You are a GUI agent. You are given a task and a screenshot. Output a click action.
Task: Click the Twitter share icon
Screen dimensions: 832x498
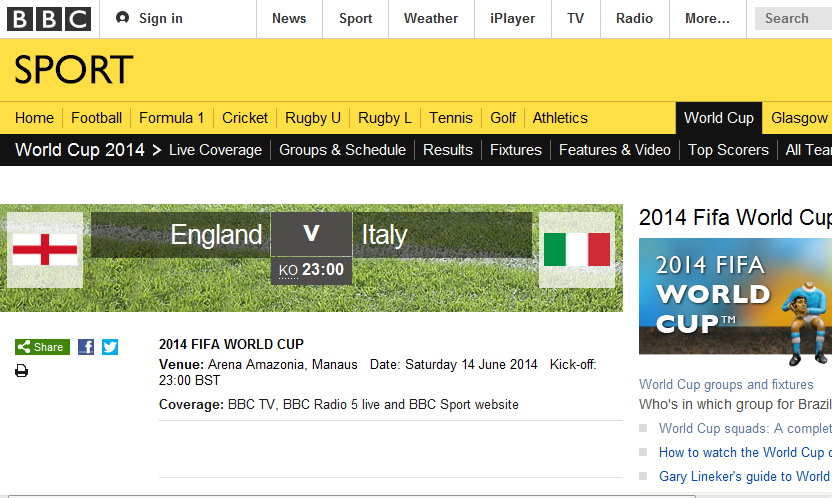click(x=110, y=347)
